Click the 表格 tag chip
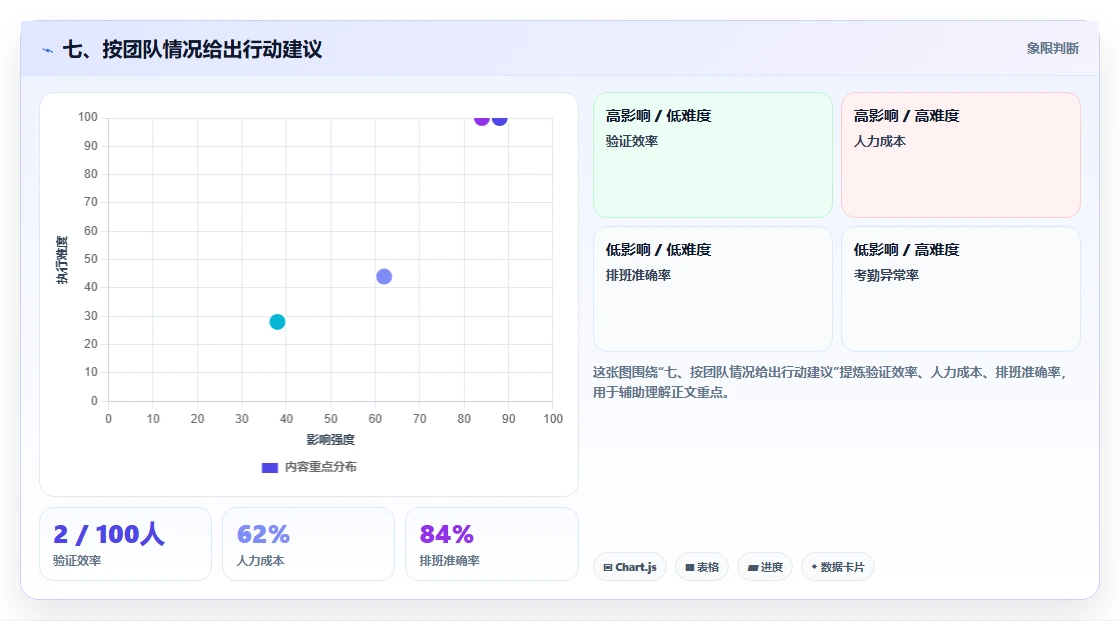 tap(702, 567)
